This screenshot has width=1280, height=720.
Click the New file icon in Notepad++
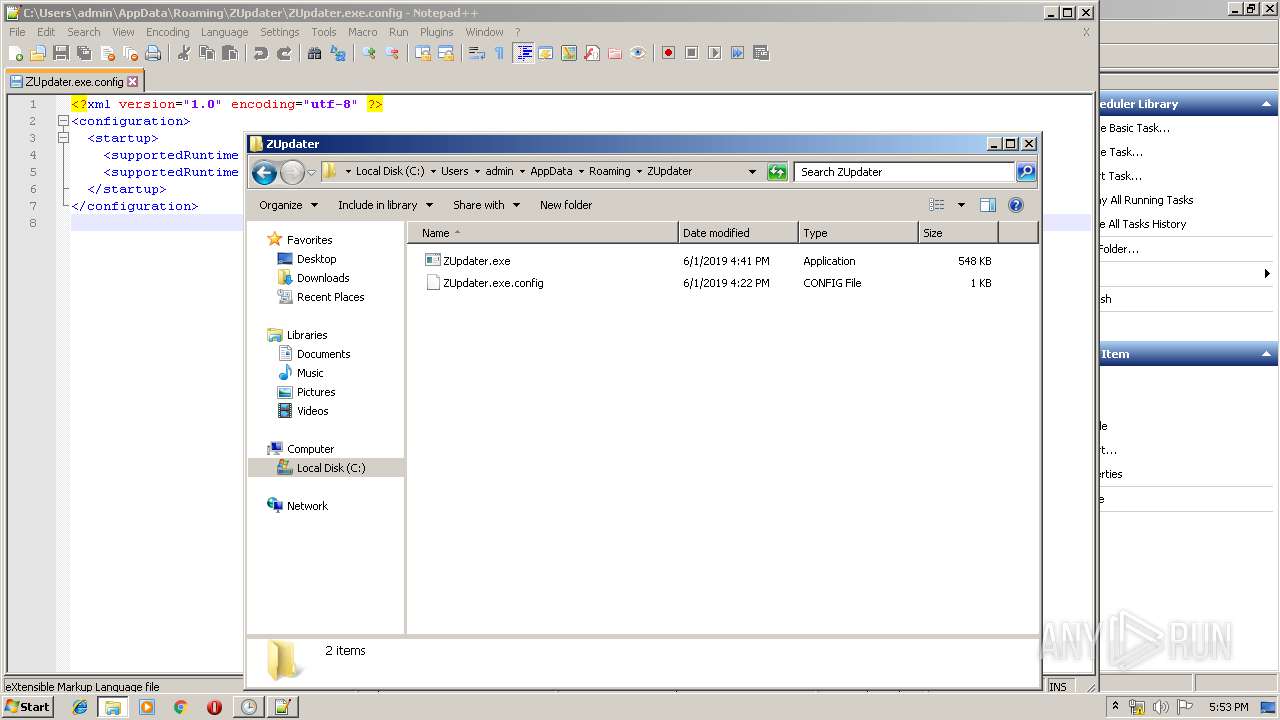point(16,53)
